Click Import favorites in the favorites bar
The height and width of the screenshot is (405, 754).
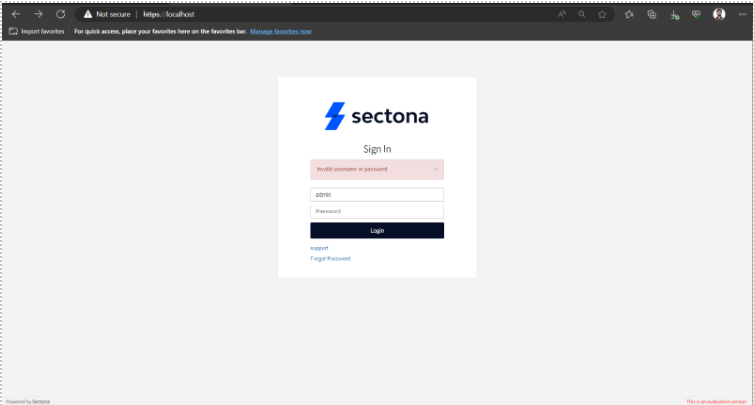(37, 32)
